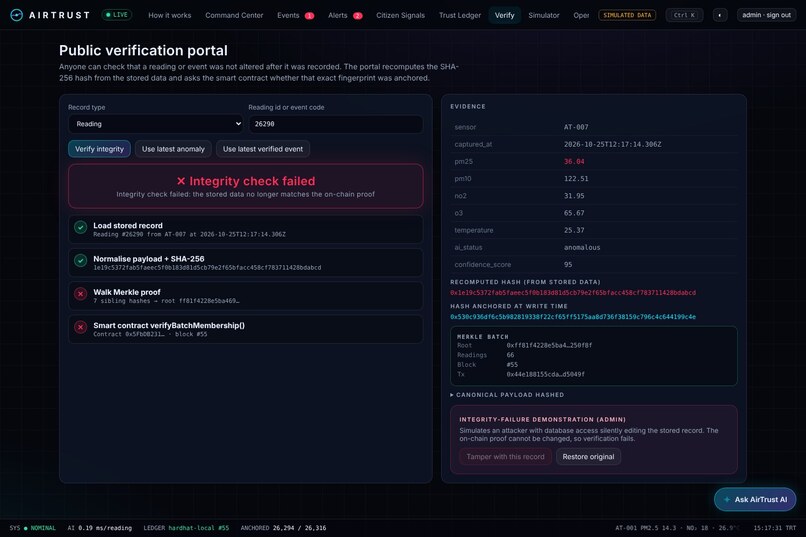The width and height of the screenshot is (806, 537).
Task: Click the green check icon on Load stored record
Action: [x=80, y=227]
